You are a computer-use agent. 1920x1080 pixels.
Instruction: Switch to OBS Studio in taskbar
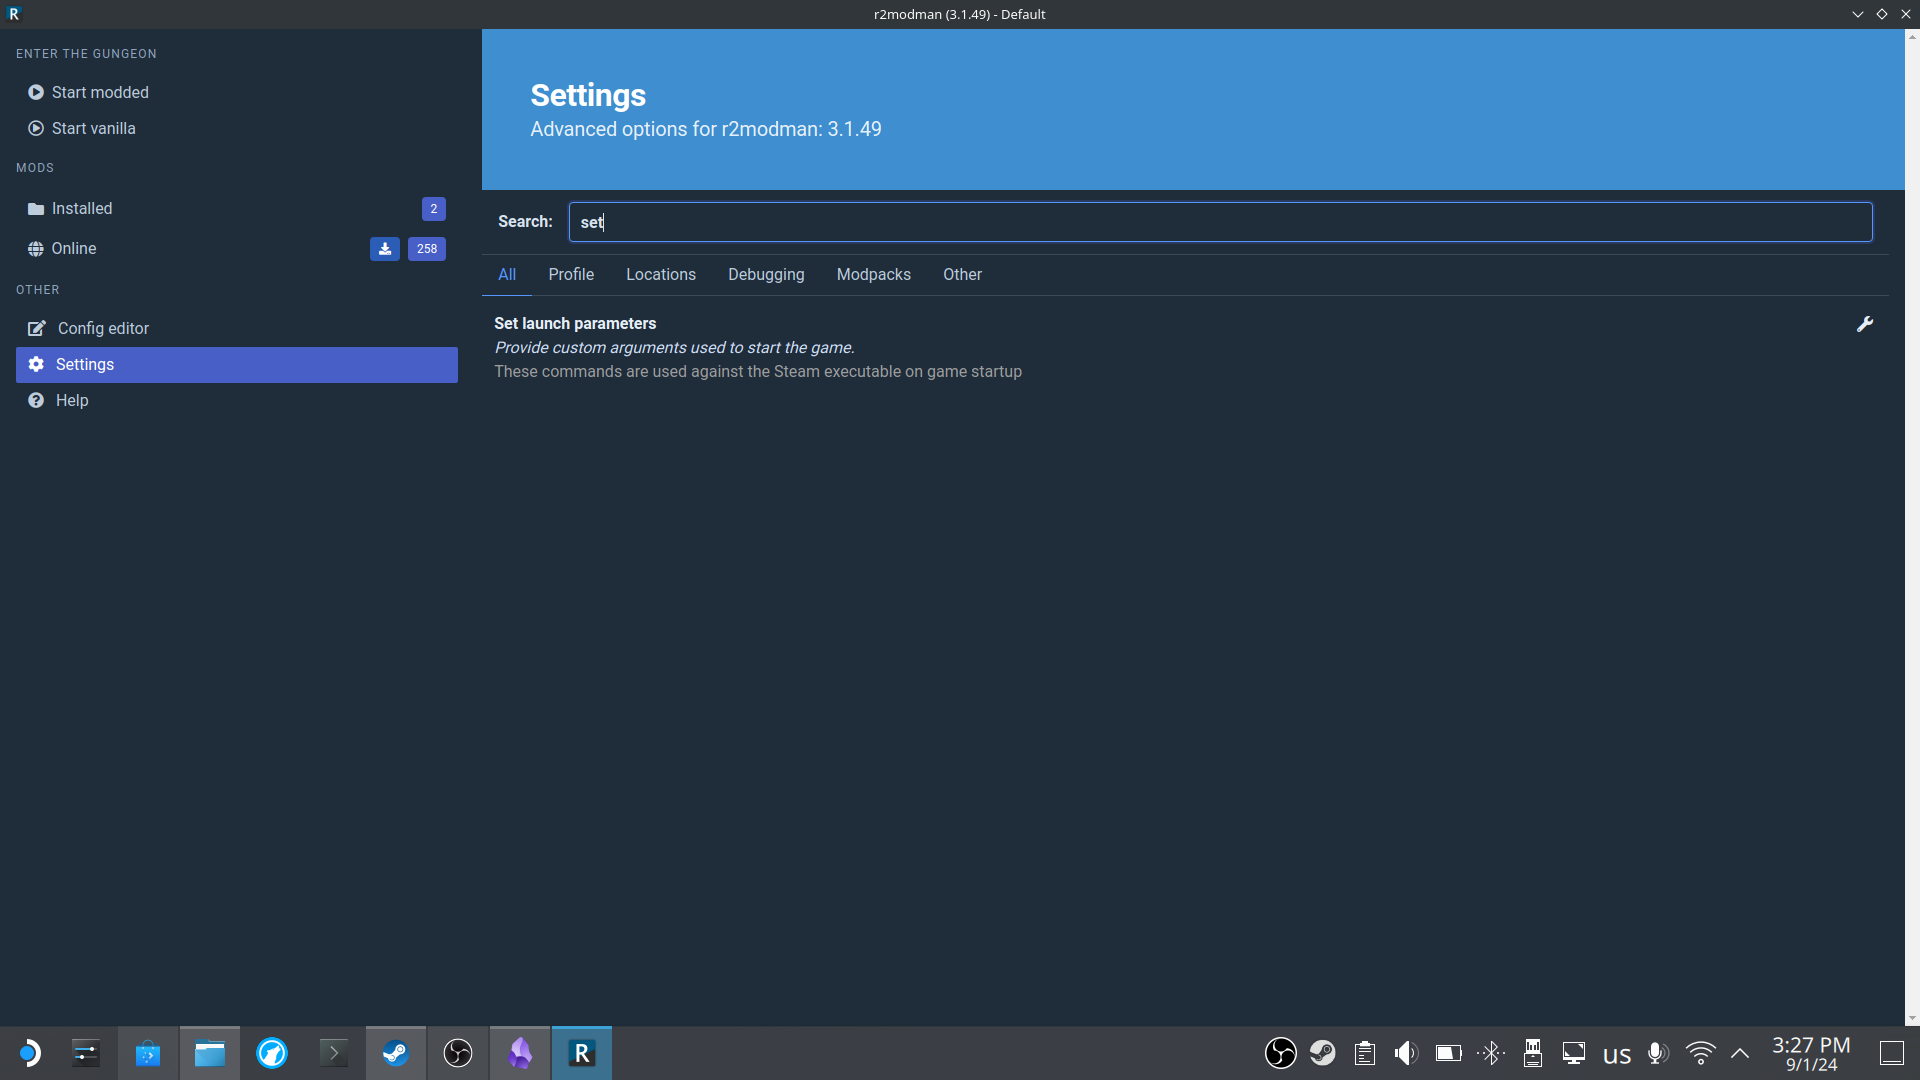point(458,1053)
